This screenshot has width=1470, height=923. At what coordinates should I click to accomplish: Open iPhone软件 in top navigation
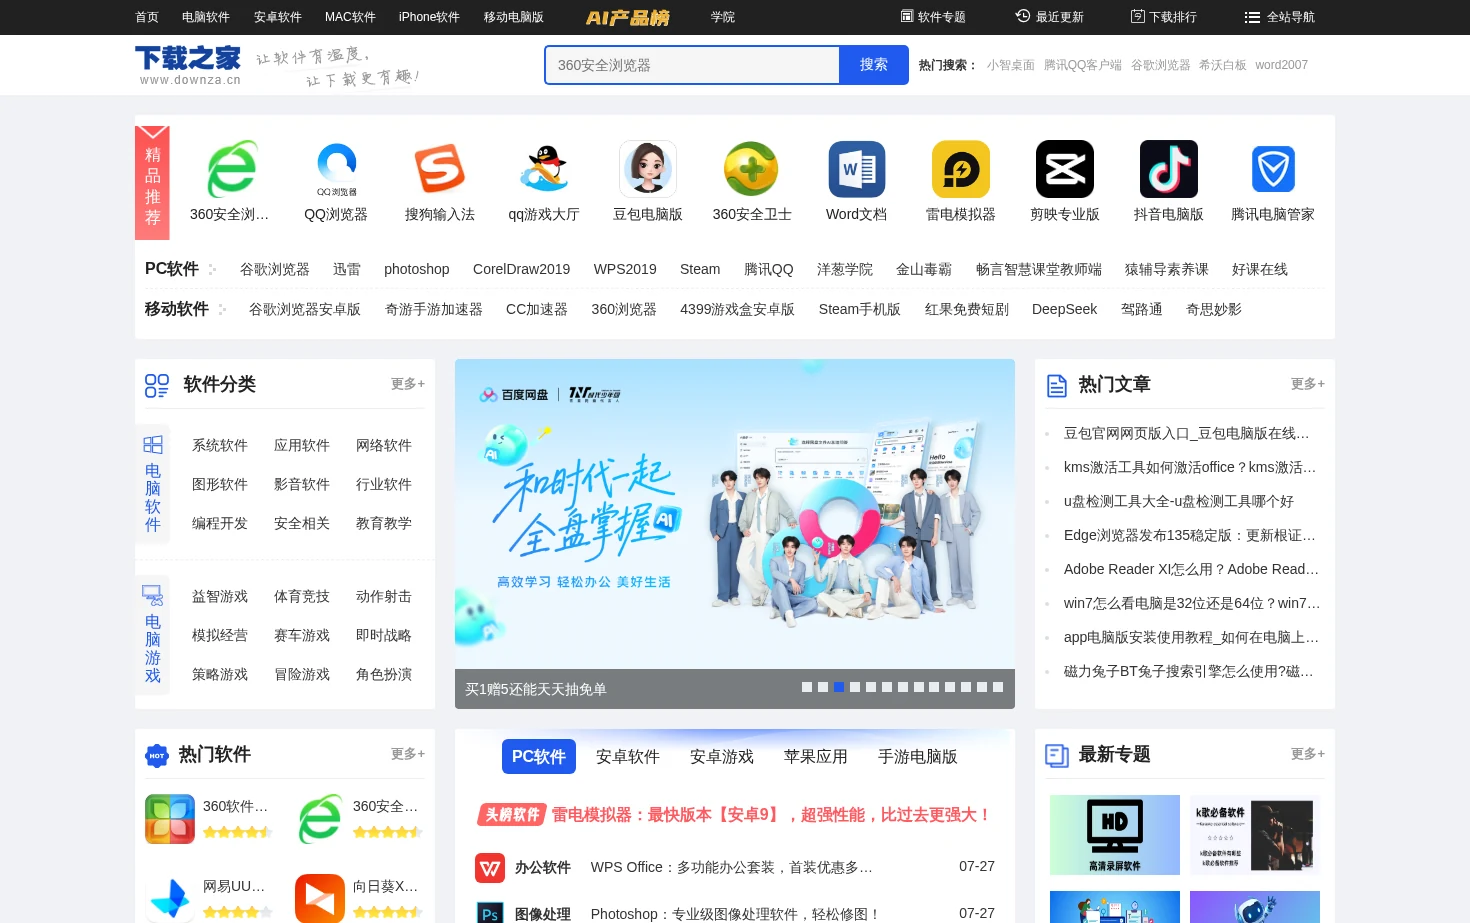(x=429, y=17)
